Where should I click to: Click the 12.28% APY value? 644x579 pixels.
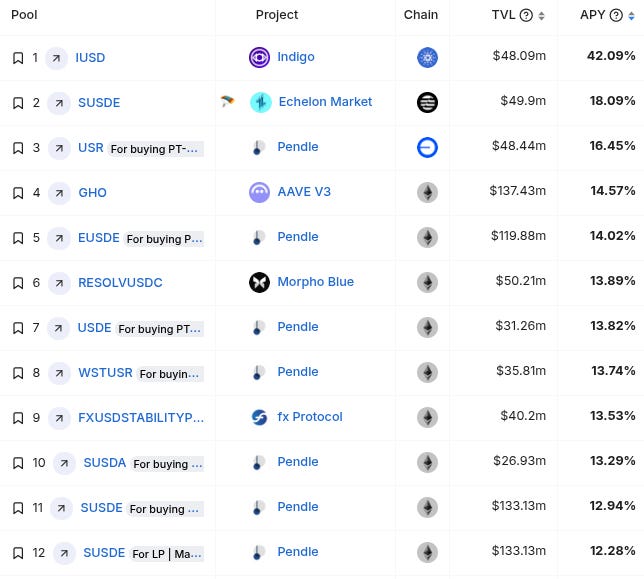click(x=613, y=551)
